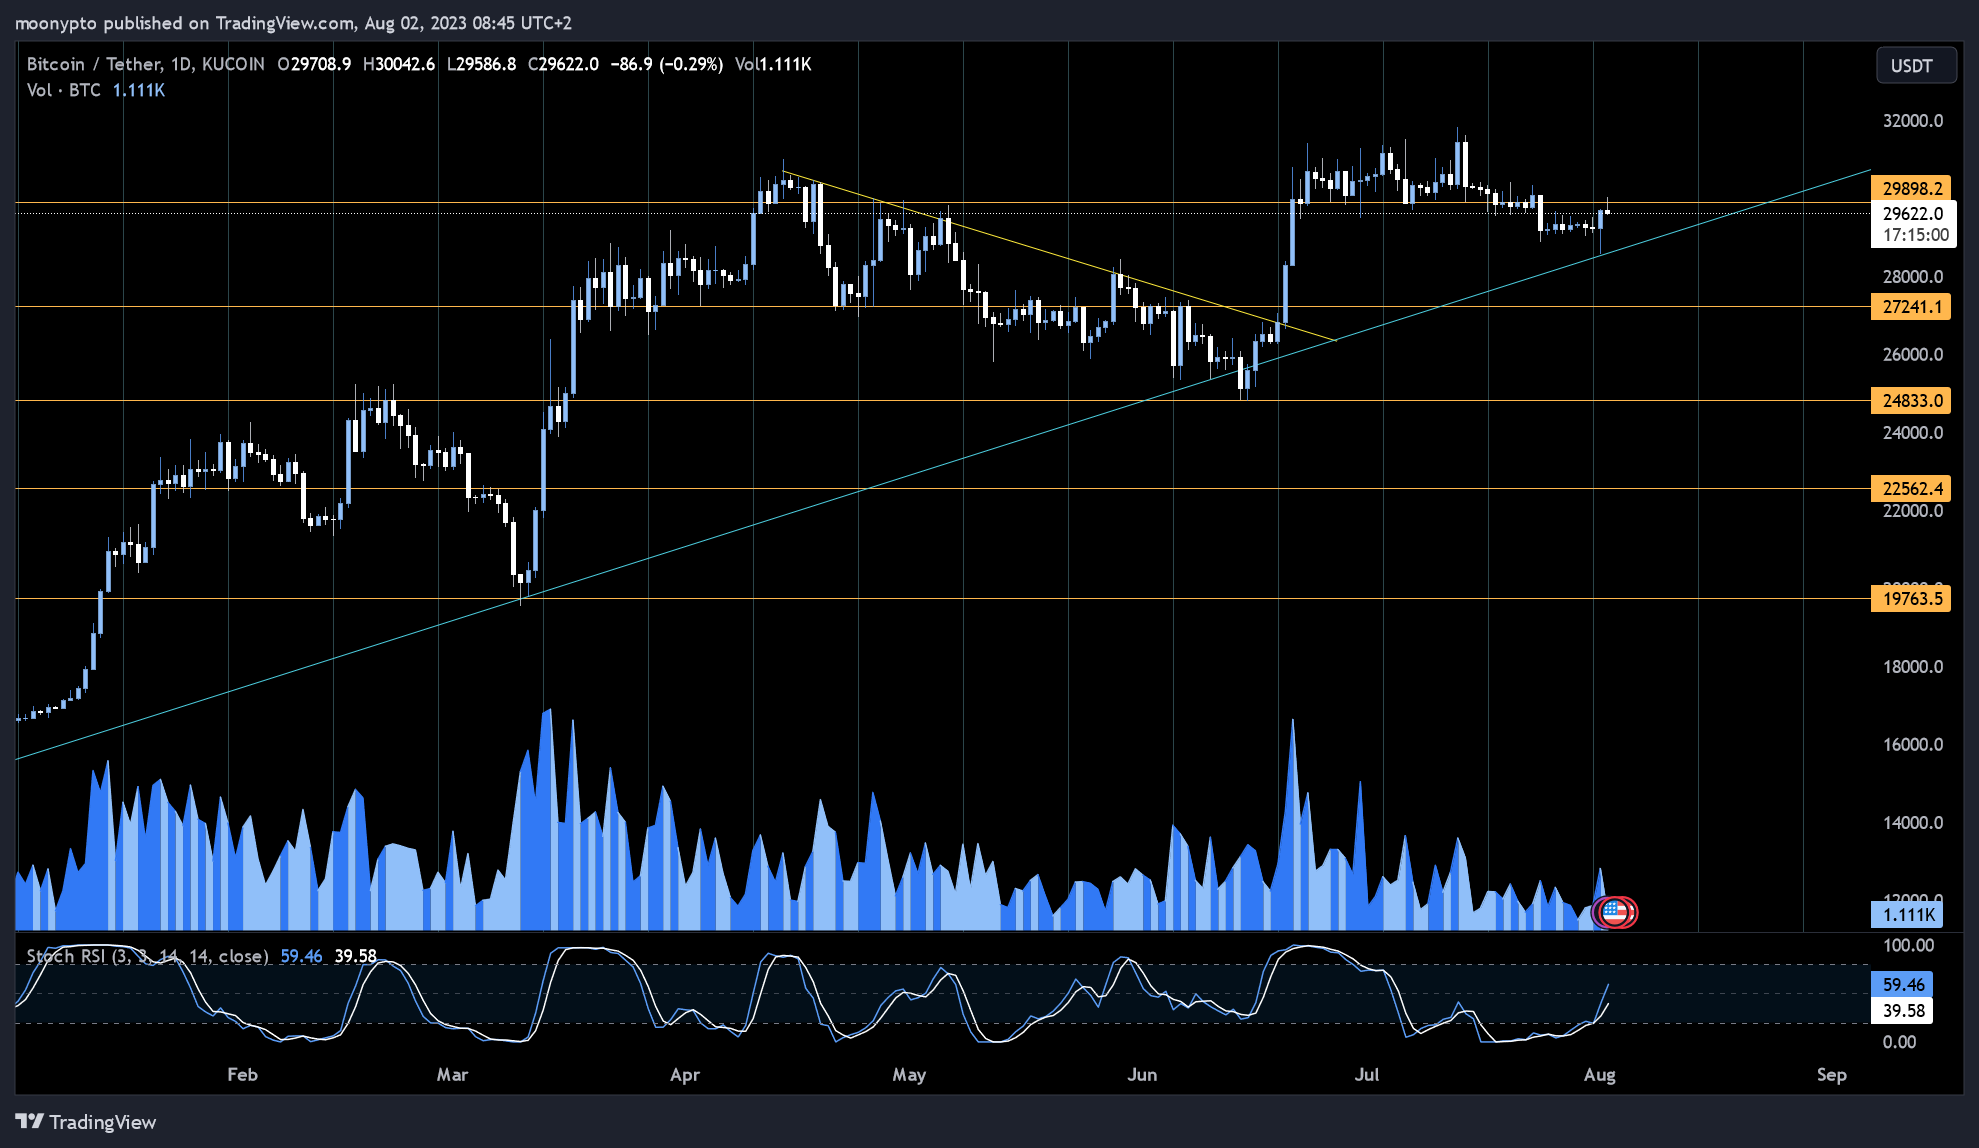Select the 27241.1 orange price label
The height and width of the screenshot is (1148, 1979).
(x=1911, y=307)
